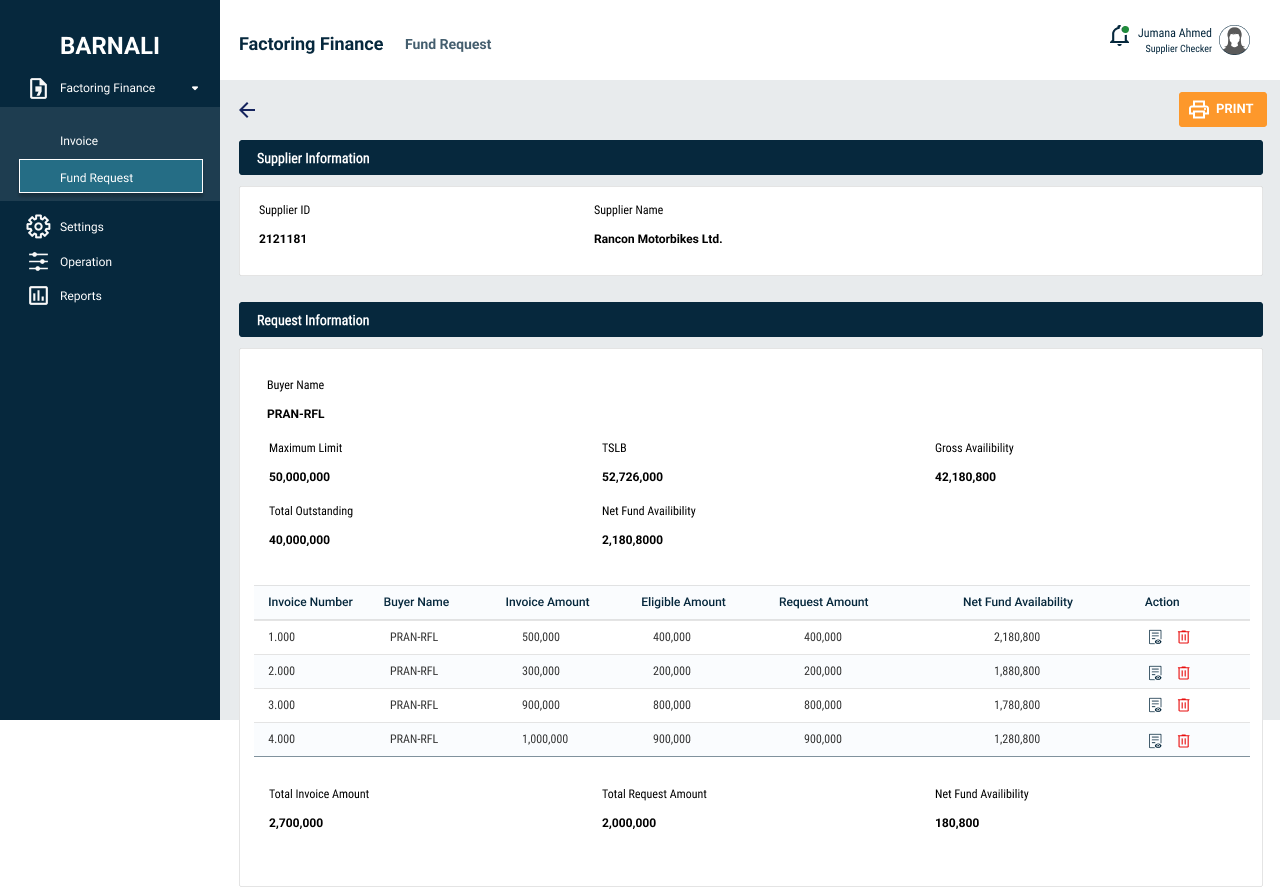Click the notification bell icon
Image resolution: width=1280 pixels, height=887 pixels.
[x=1119, y=36]
